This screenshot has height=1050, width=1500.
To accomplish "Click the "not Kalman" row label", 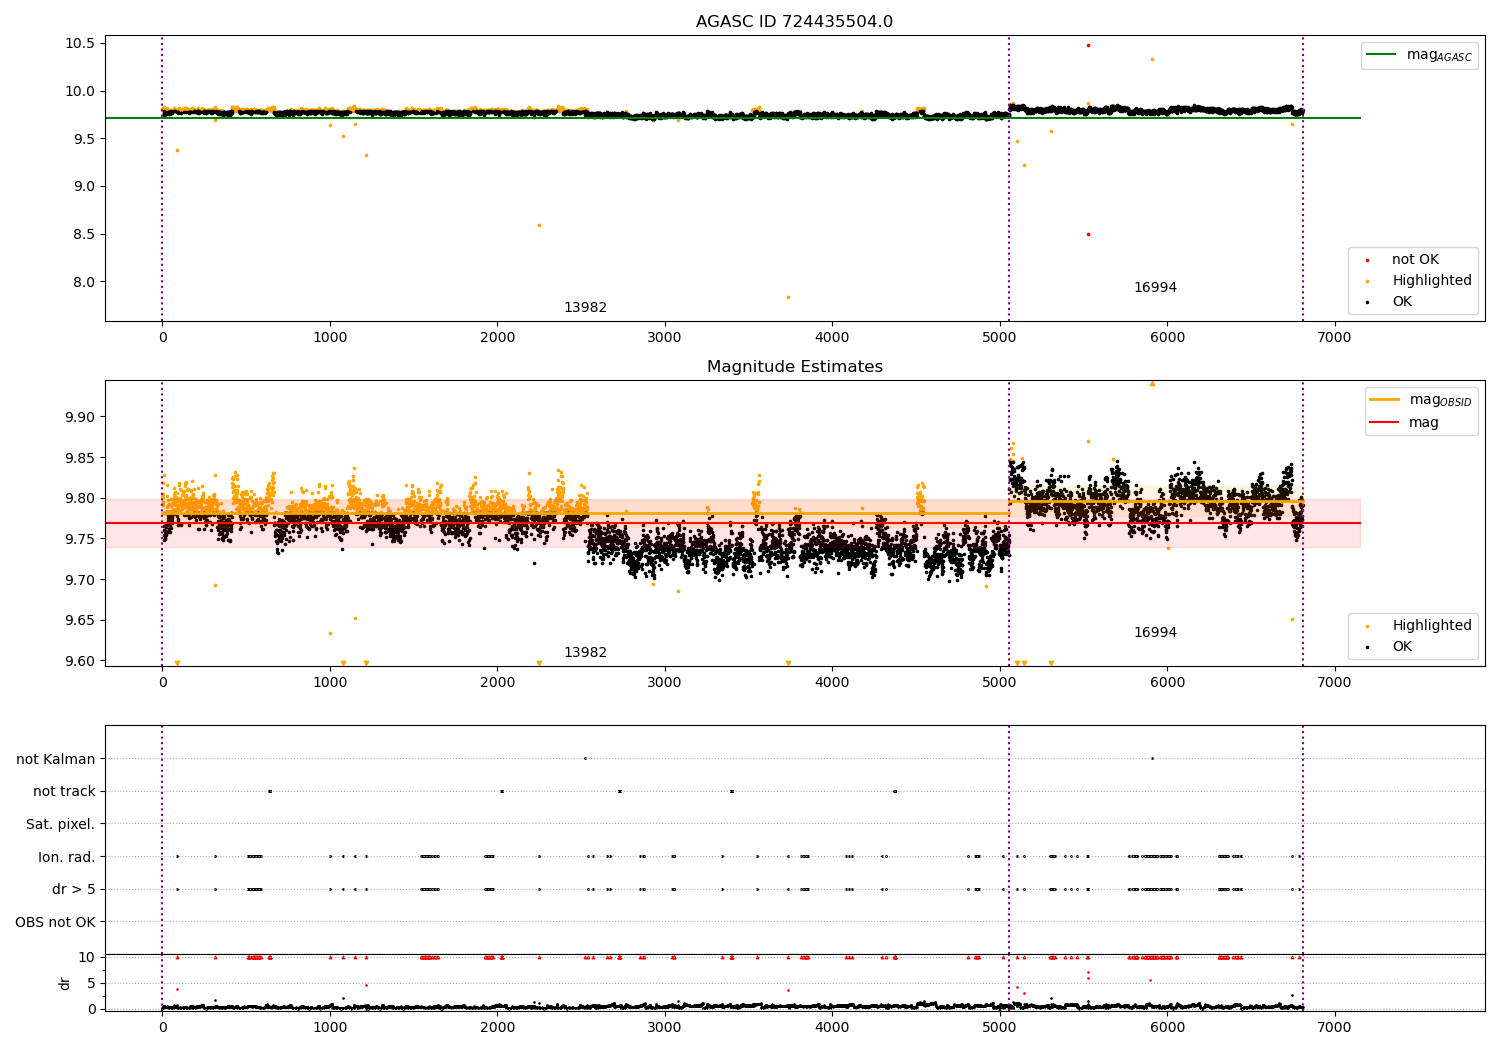I will point(56,760).
